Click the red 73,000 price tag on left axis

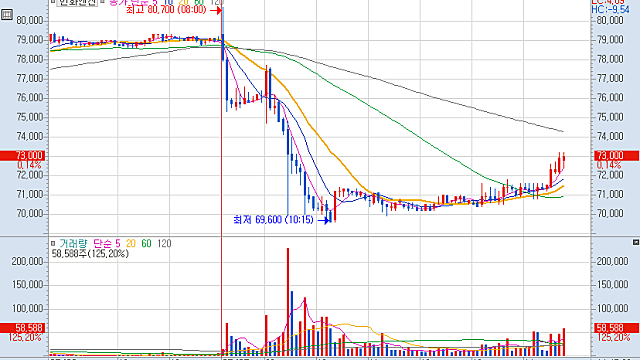(22, 156)
